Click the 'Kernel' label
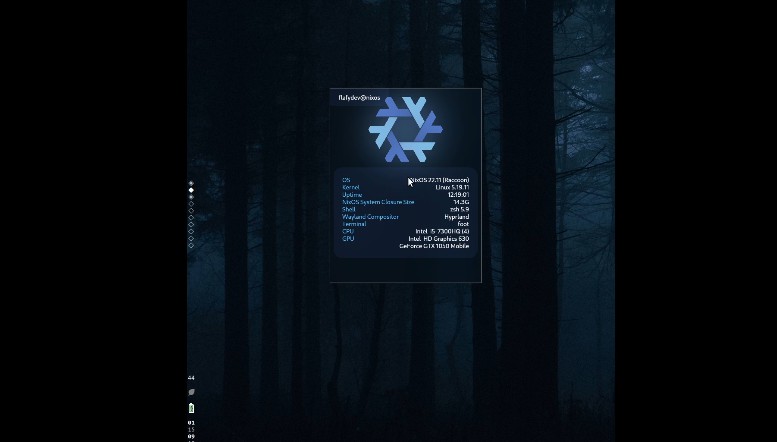This screenshot has height=442, width=777. pyautogui.click(x=351, y=187)
